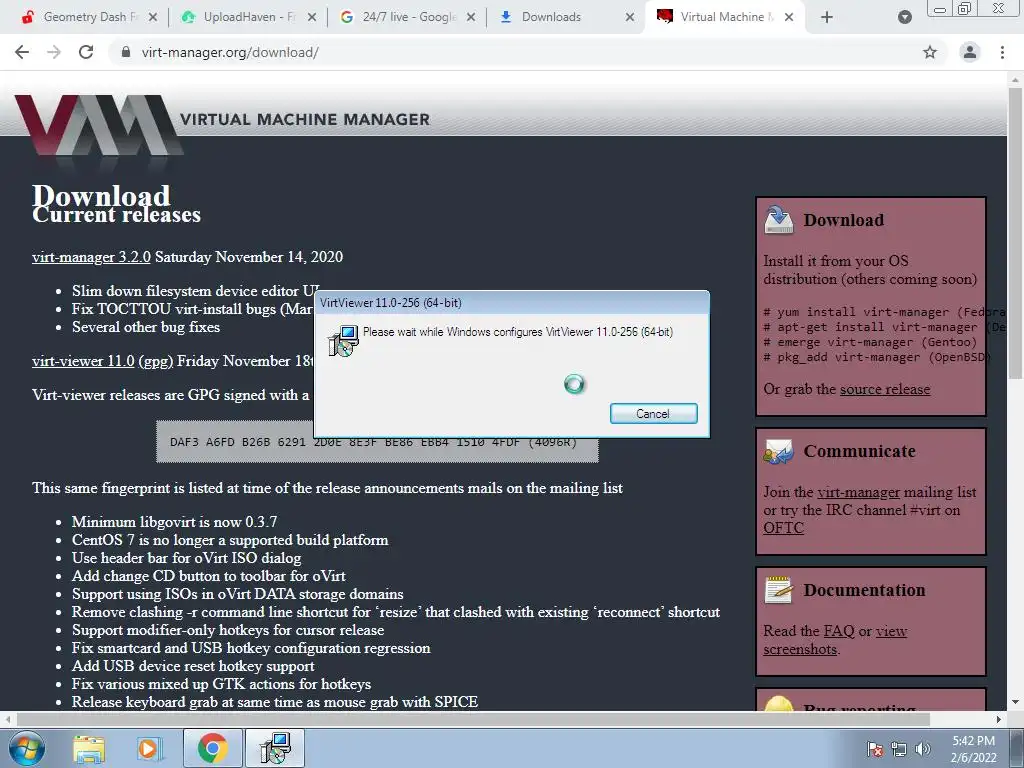Click the padlock site info icon
The image size is (1024, 768).
pos(126,52)
